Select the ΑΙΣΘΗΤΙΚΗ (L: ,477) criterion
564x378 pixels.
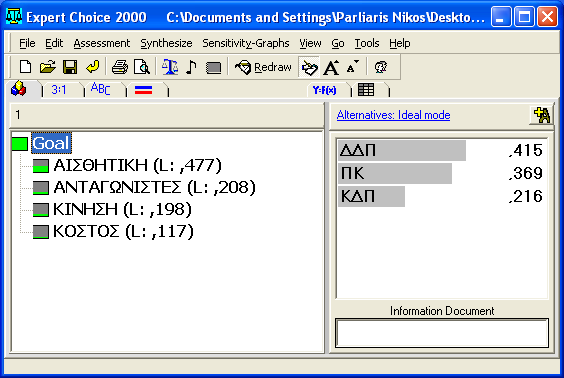(x=137, y=165)
